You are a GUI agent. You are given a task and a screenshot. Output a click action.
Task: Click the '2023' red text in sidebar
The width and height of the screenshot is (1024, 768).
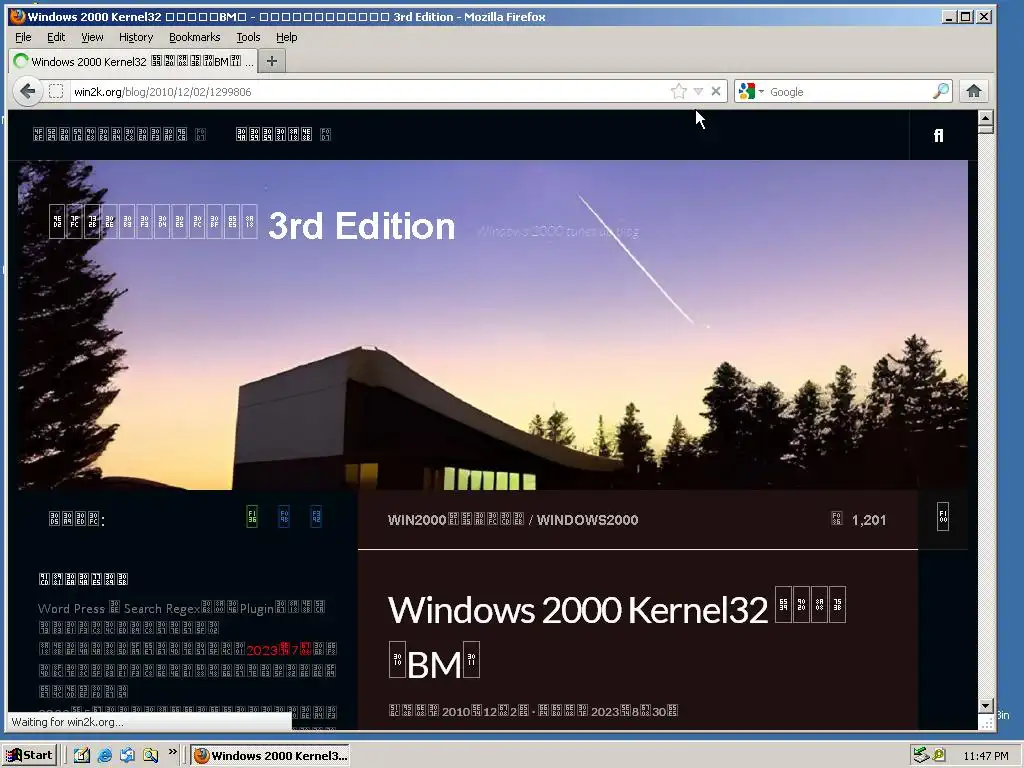tap(263, 650)
